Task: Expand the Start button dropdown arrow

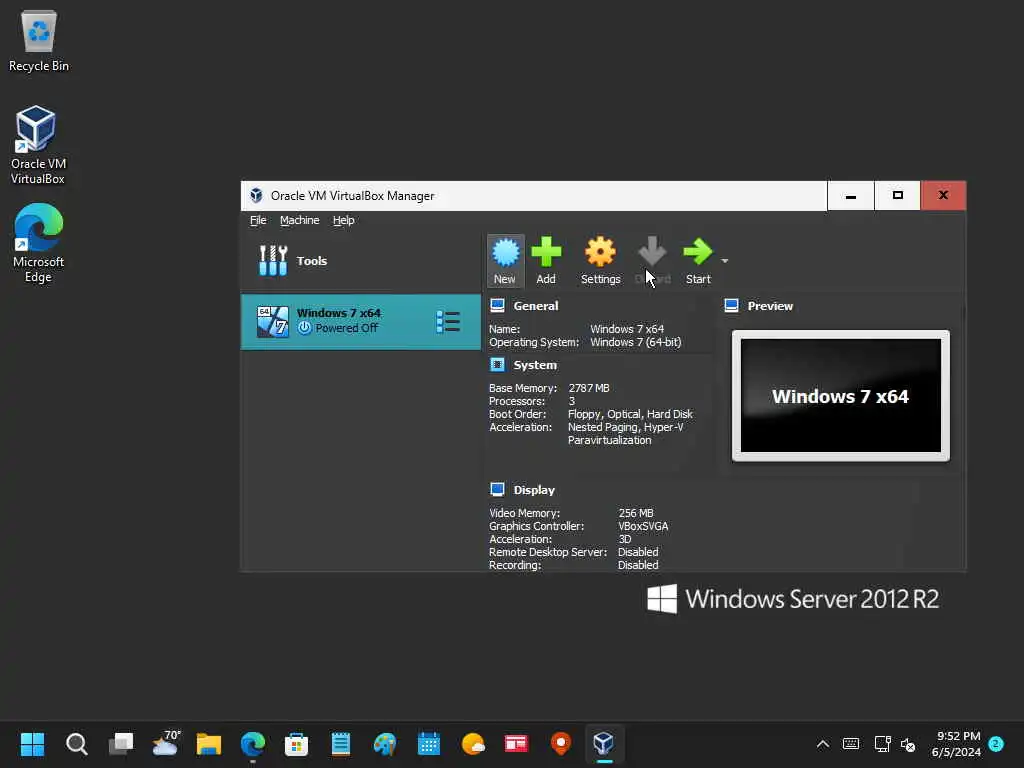Action: point(724,261)
